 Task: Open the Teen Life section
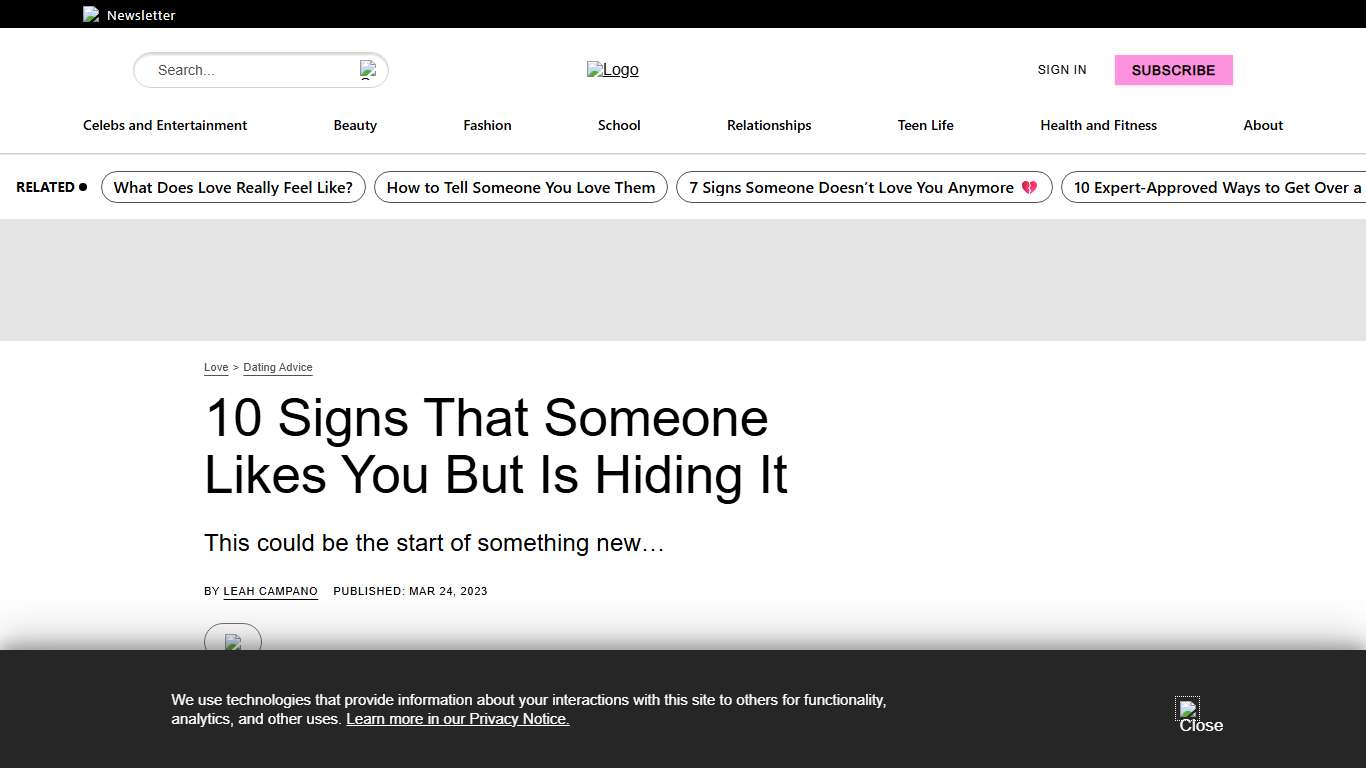pos(925,125)
